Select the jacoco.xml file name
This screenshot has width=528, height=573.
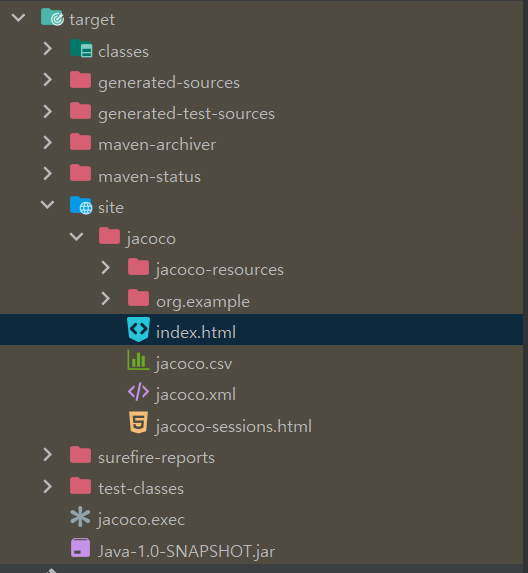point(195,395)
